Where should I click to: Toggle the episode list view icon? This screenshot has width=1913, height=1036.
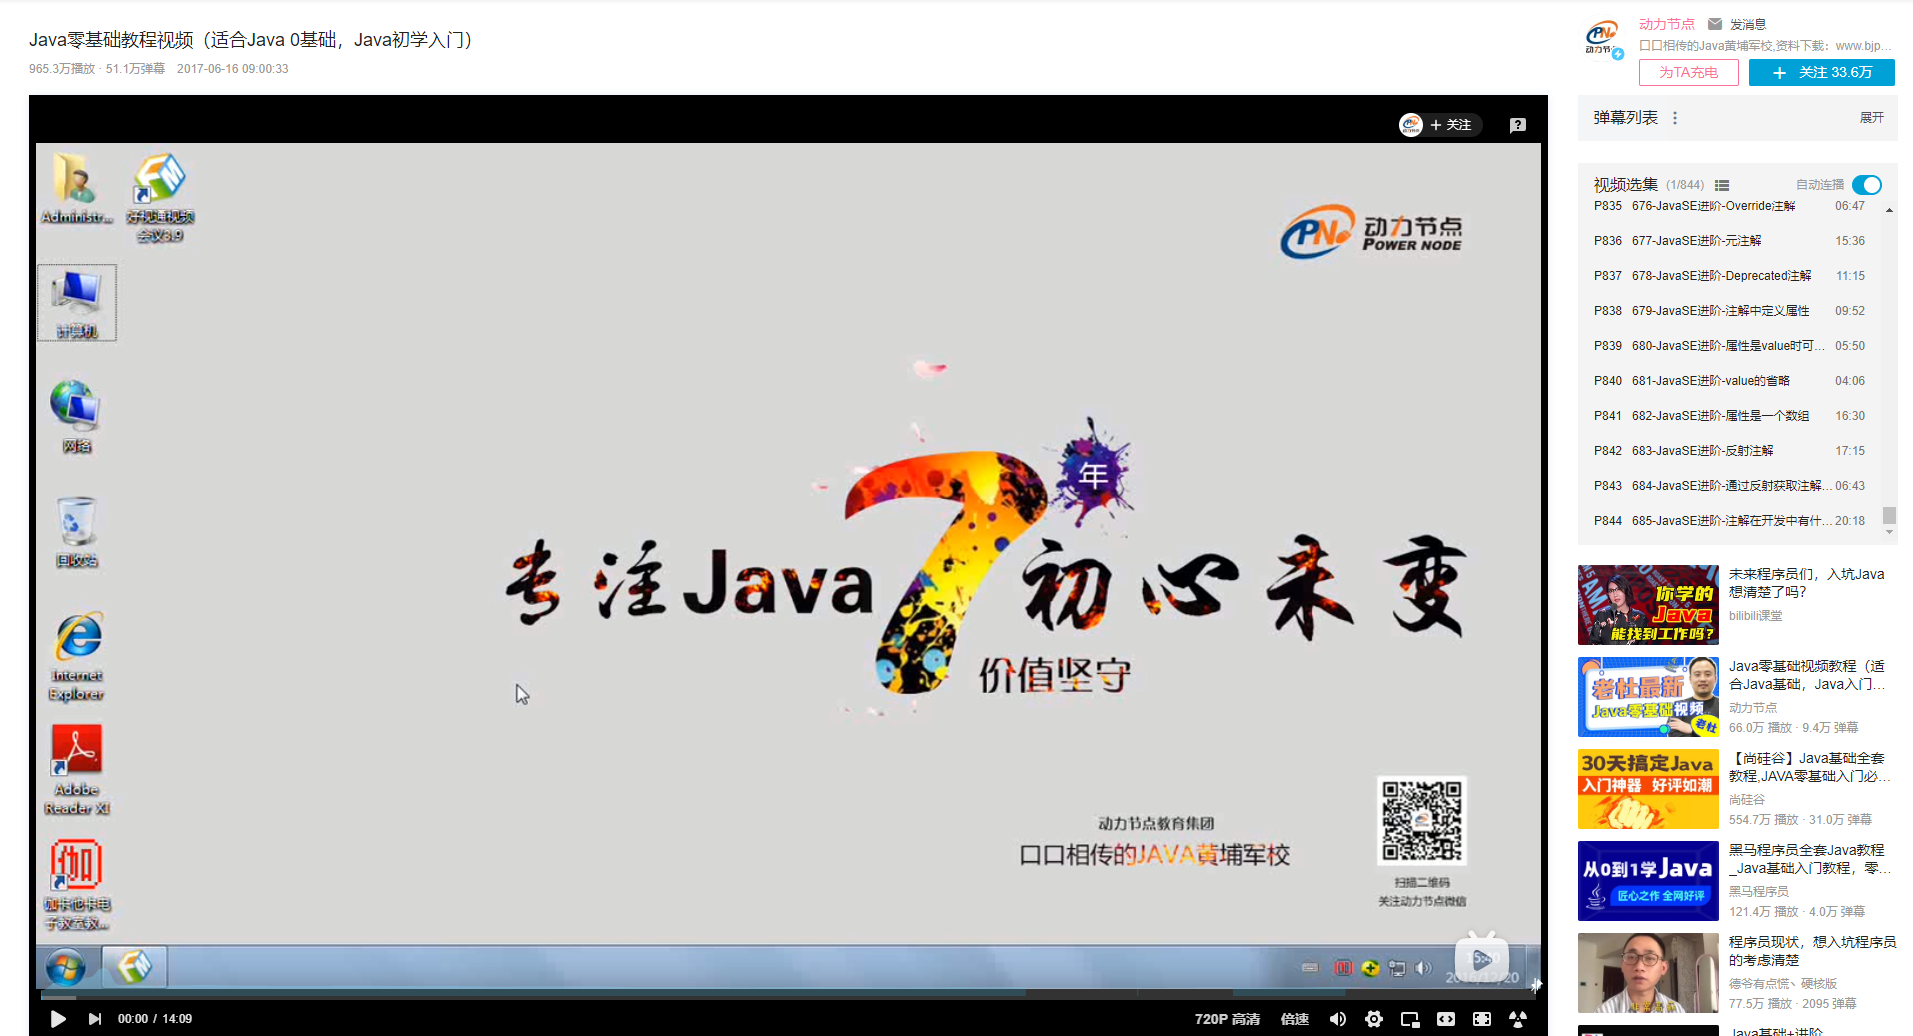click(x=1722, y=185)
